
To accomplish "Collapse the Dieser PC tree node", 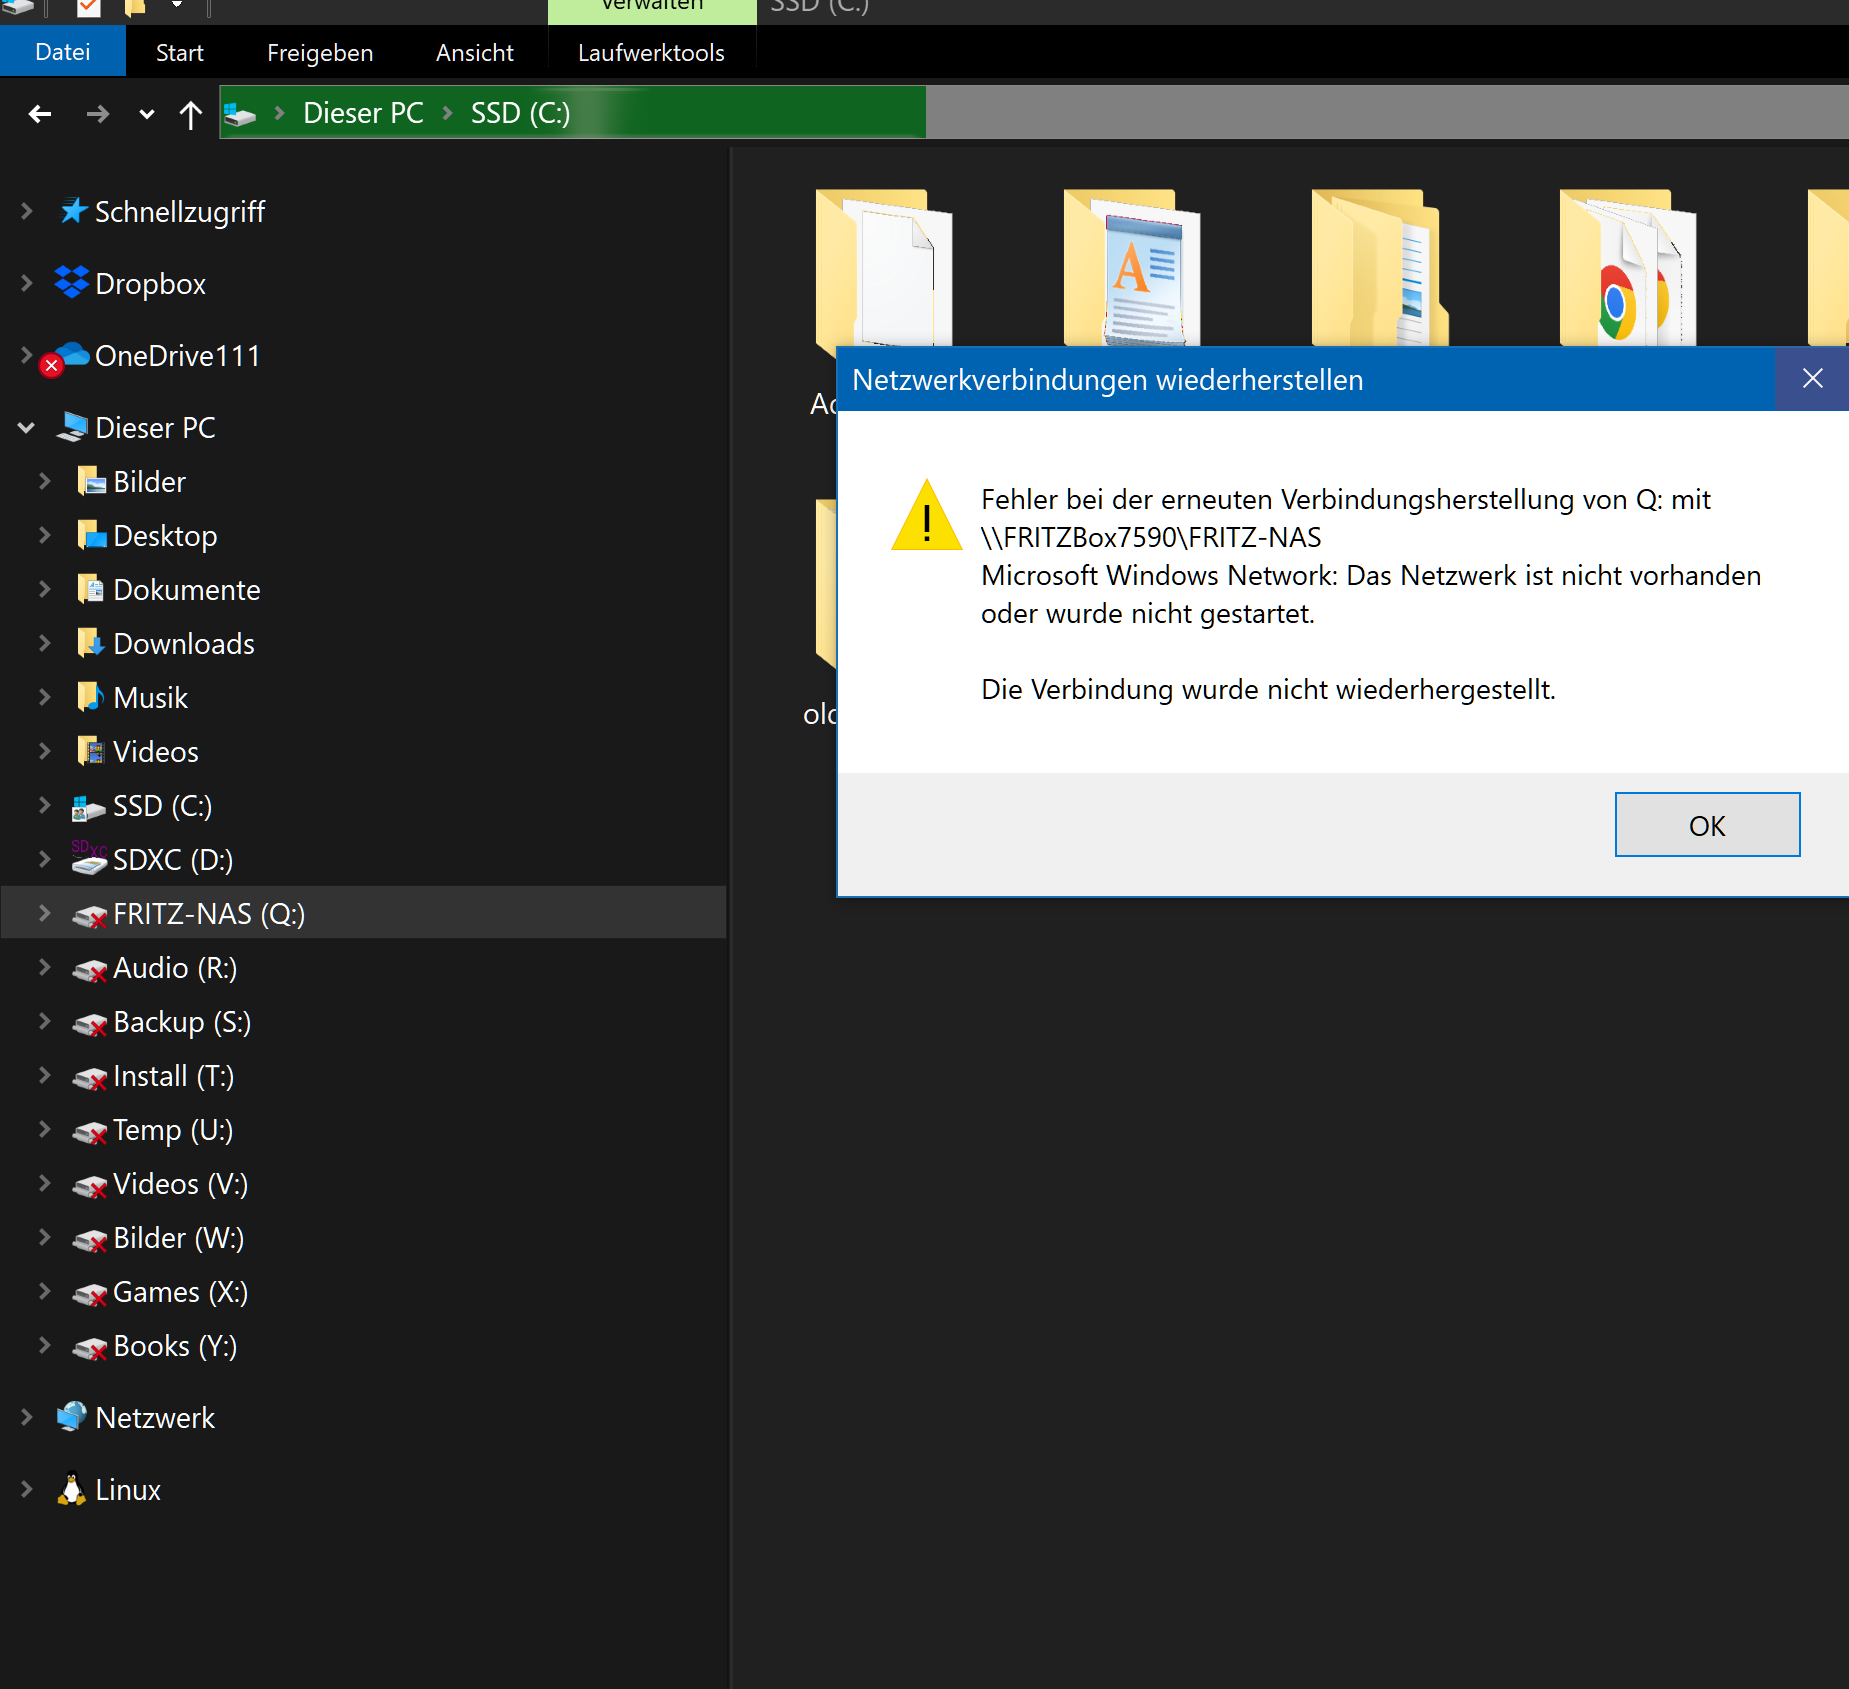I will click(27, 427).
